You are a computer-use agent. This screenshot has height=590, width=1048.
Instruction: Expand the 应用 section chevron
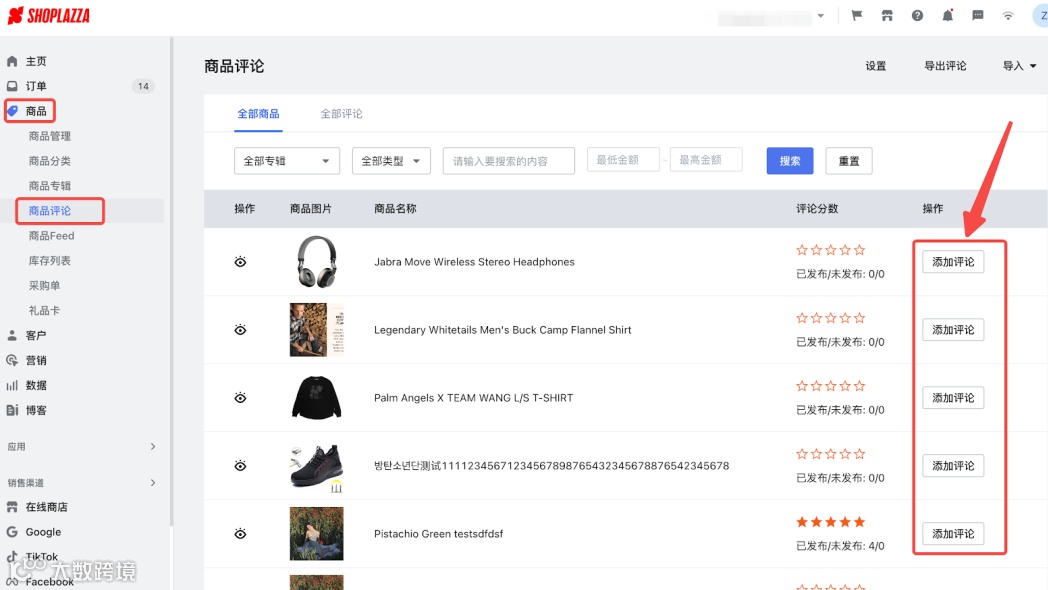(x=153, y=446)
